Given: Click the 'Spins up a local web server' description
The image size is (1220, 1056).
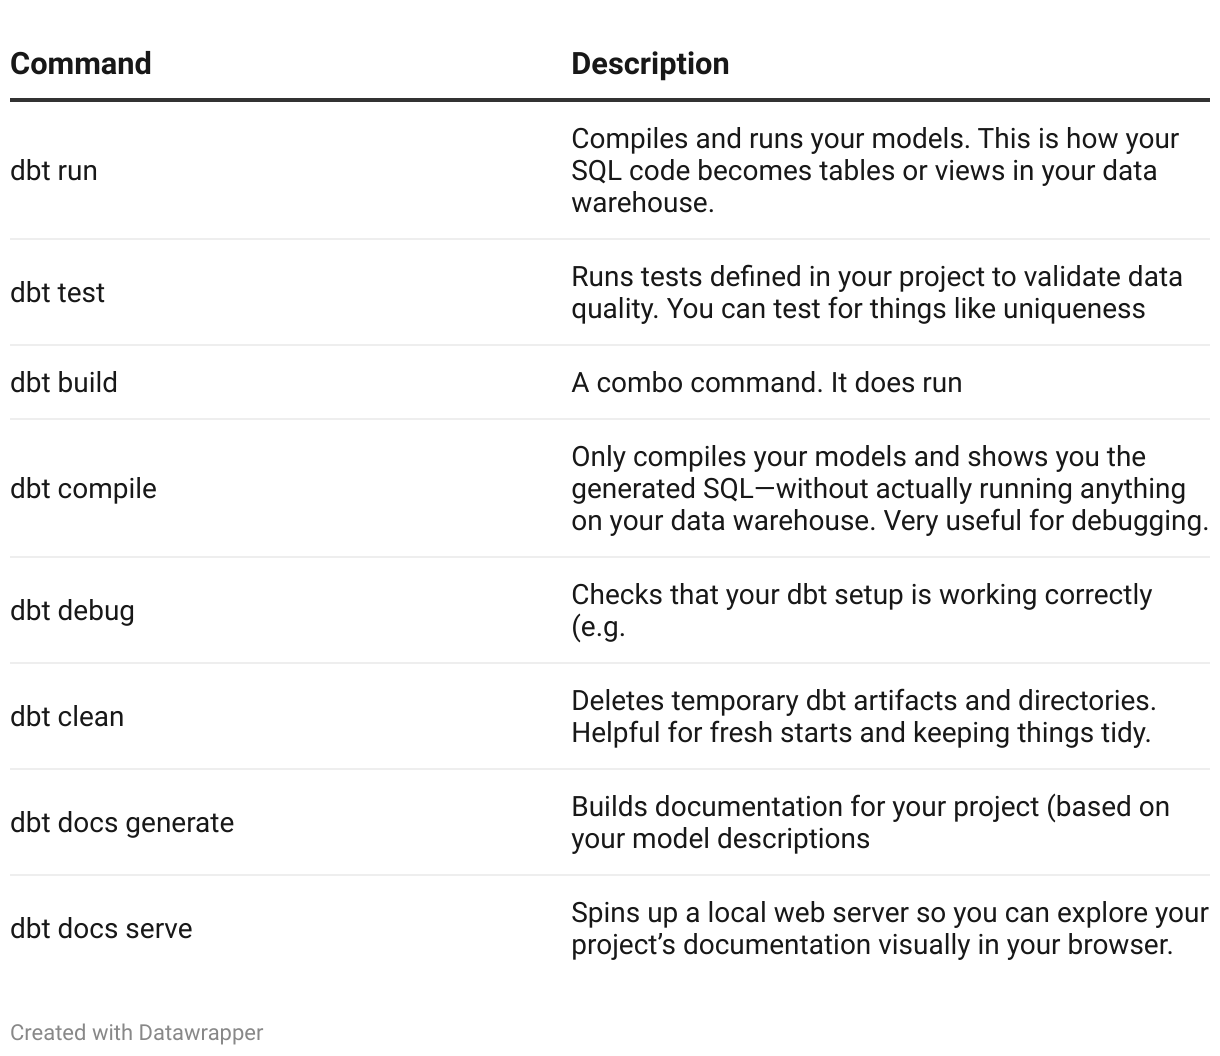Looking at the screenshot, I should [890, 929].
